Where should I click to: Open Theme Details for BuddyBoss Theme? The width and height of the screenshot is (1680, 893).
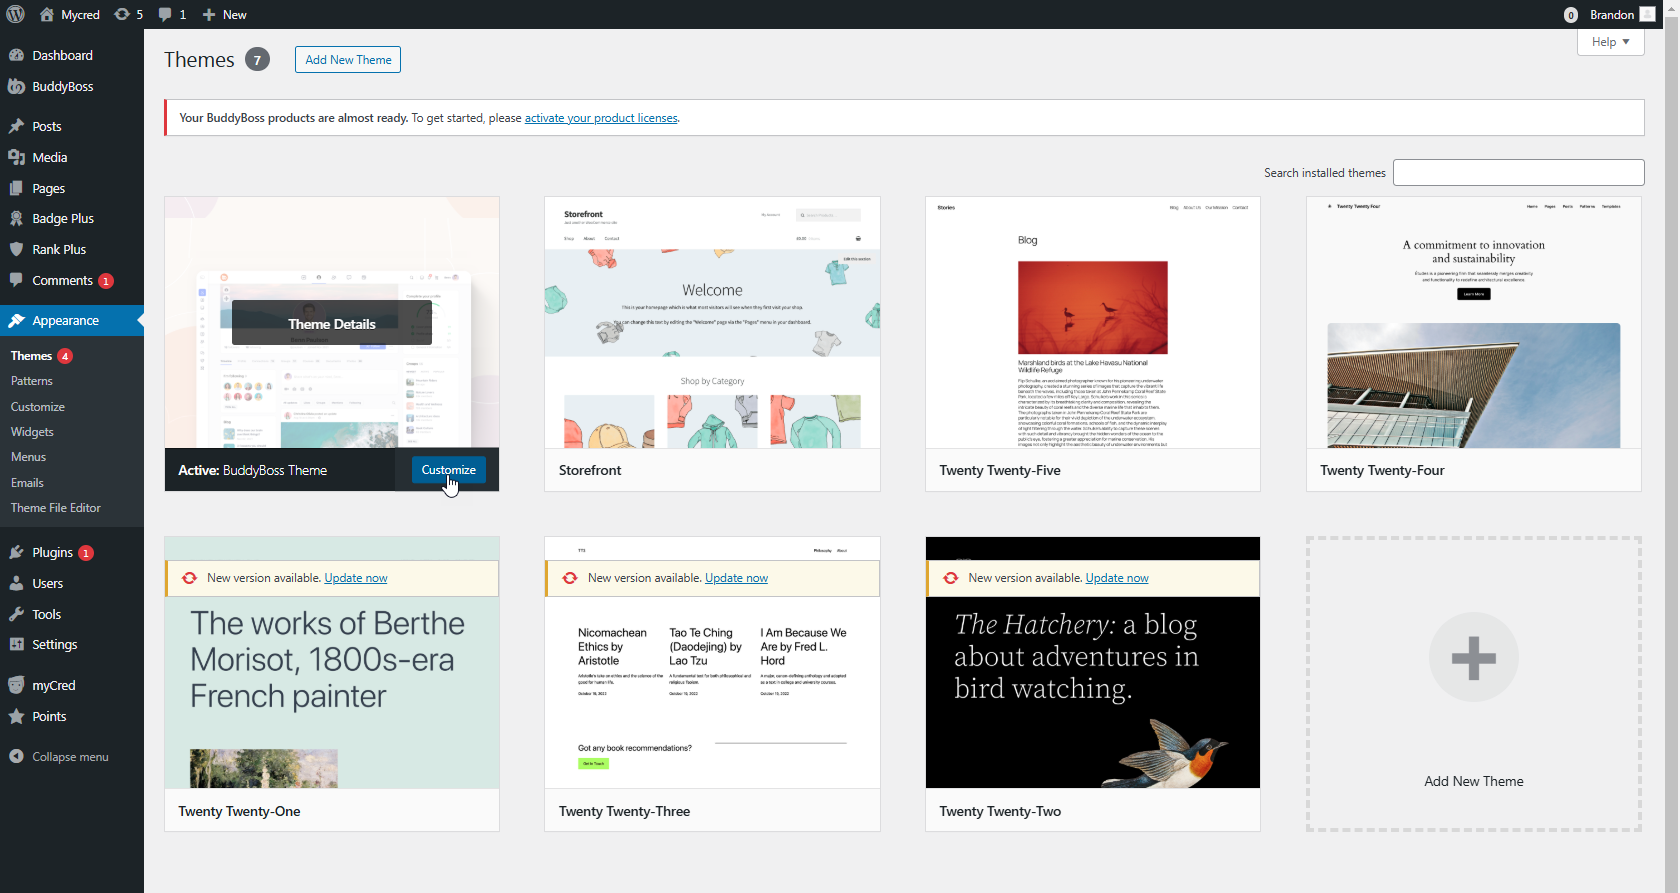pos(332,324)
